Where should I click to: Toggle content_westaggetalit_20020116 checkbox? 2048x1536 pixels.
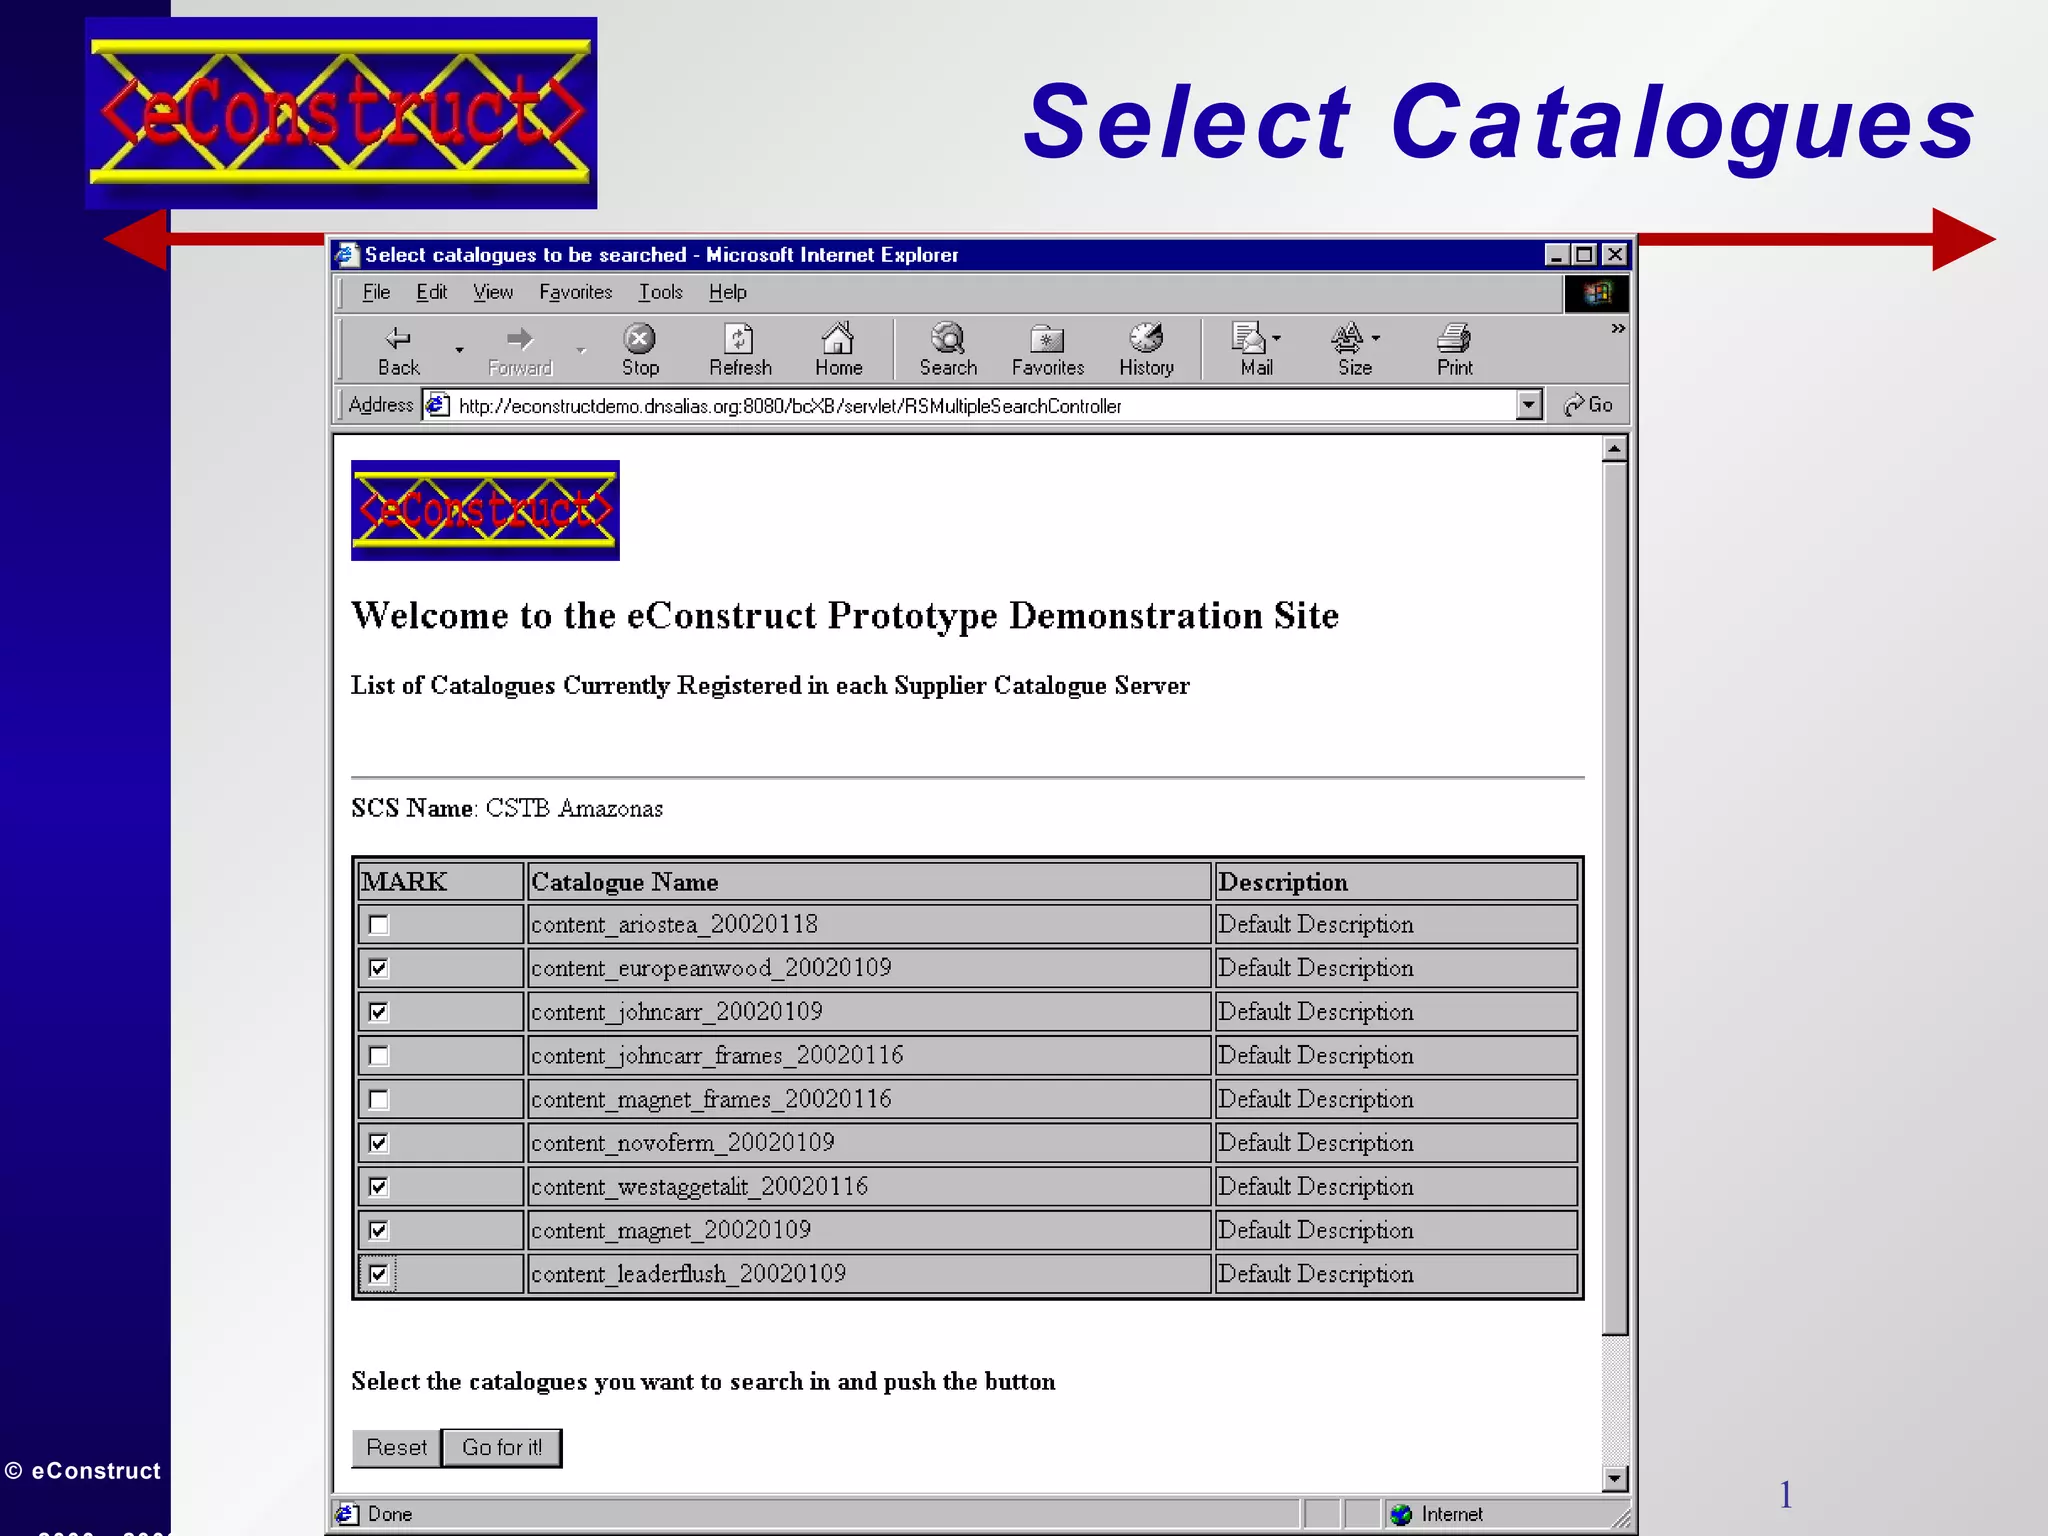coord(378,1187)
